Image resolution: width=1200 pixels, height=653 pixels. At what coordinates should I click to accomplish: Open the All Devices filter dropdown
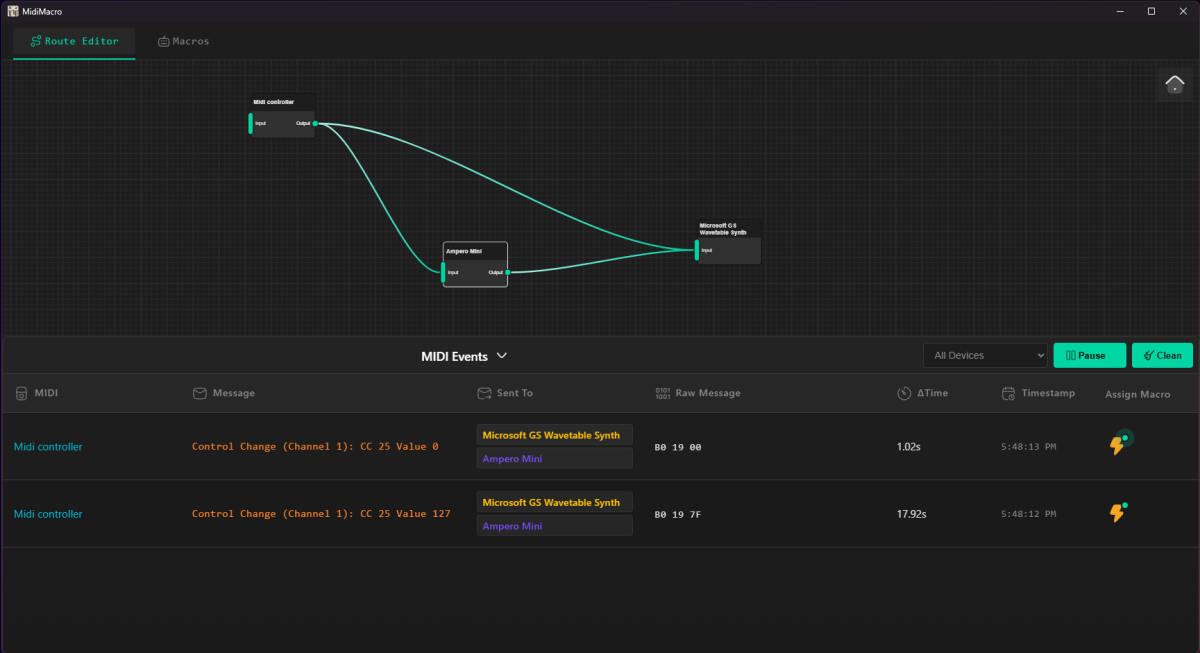(985, 355)
